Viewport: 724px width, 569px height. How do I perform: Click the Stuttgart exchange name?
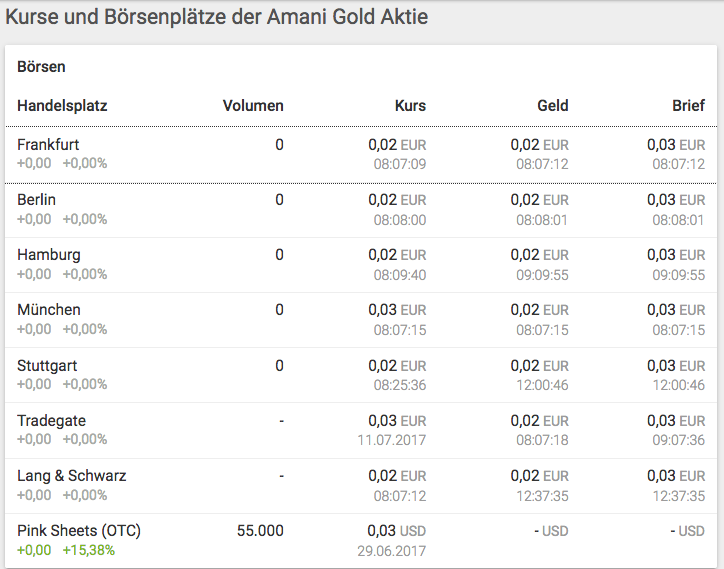pos(47,366)
